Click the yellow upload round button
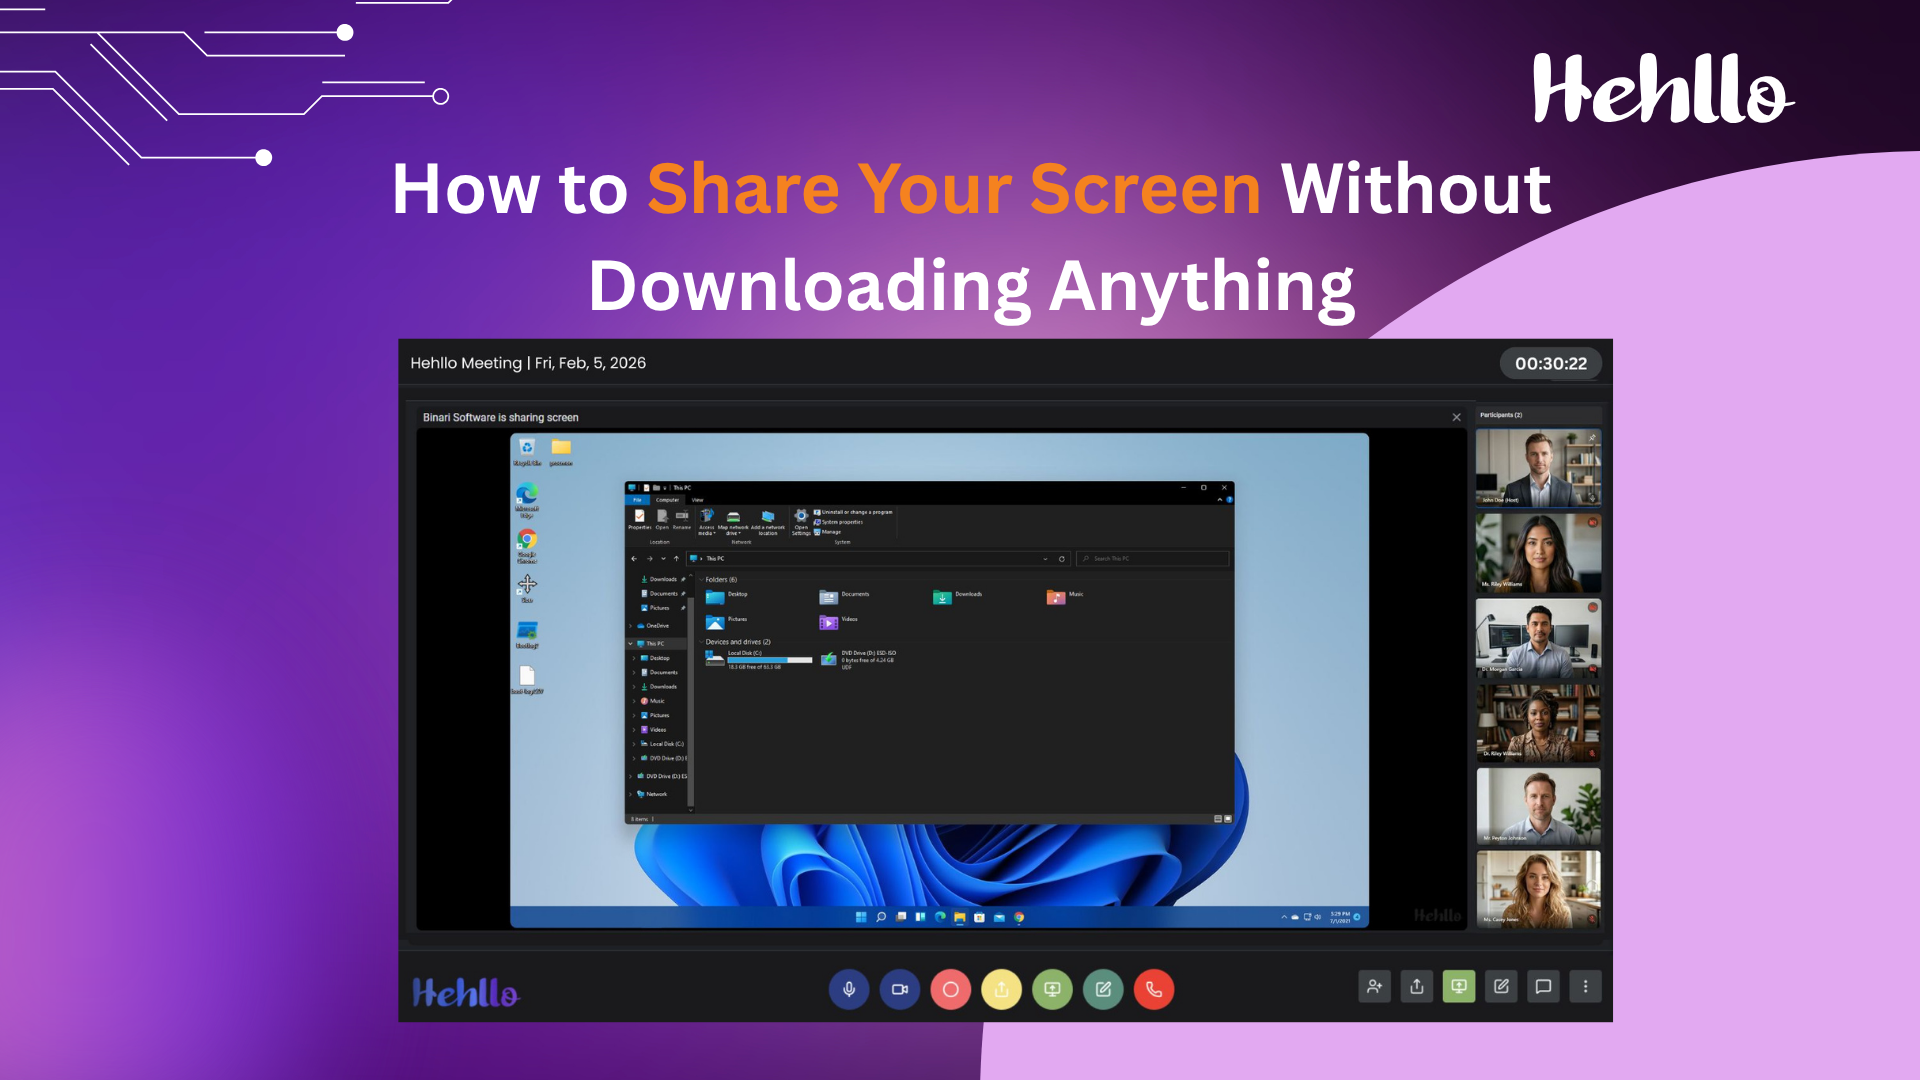1920x1080 pixels. (1001, 989)
